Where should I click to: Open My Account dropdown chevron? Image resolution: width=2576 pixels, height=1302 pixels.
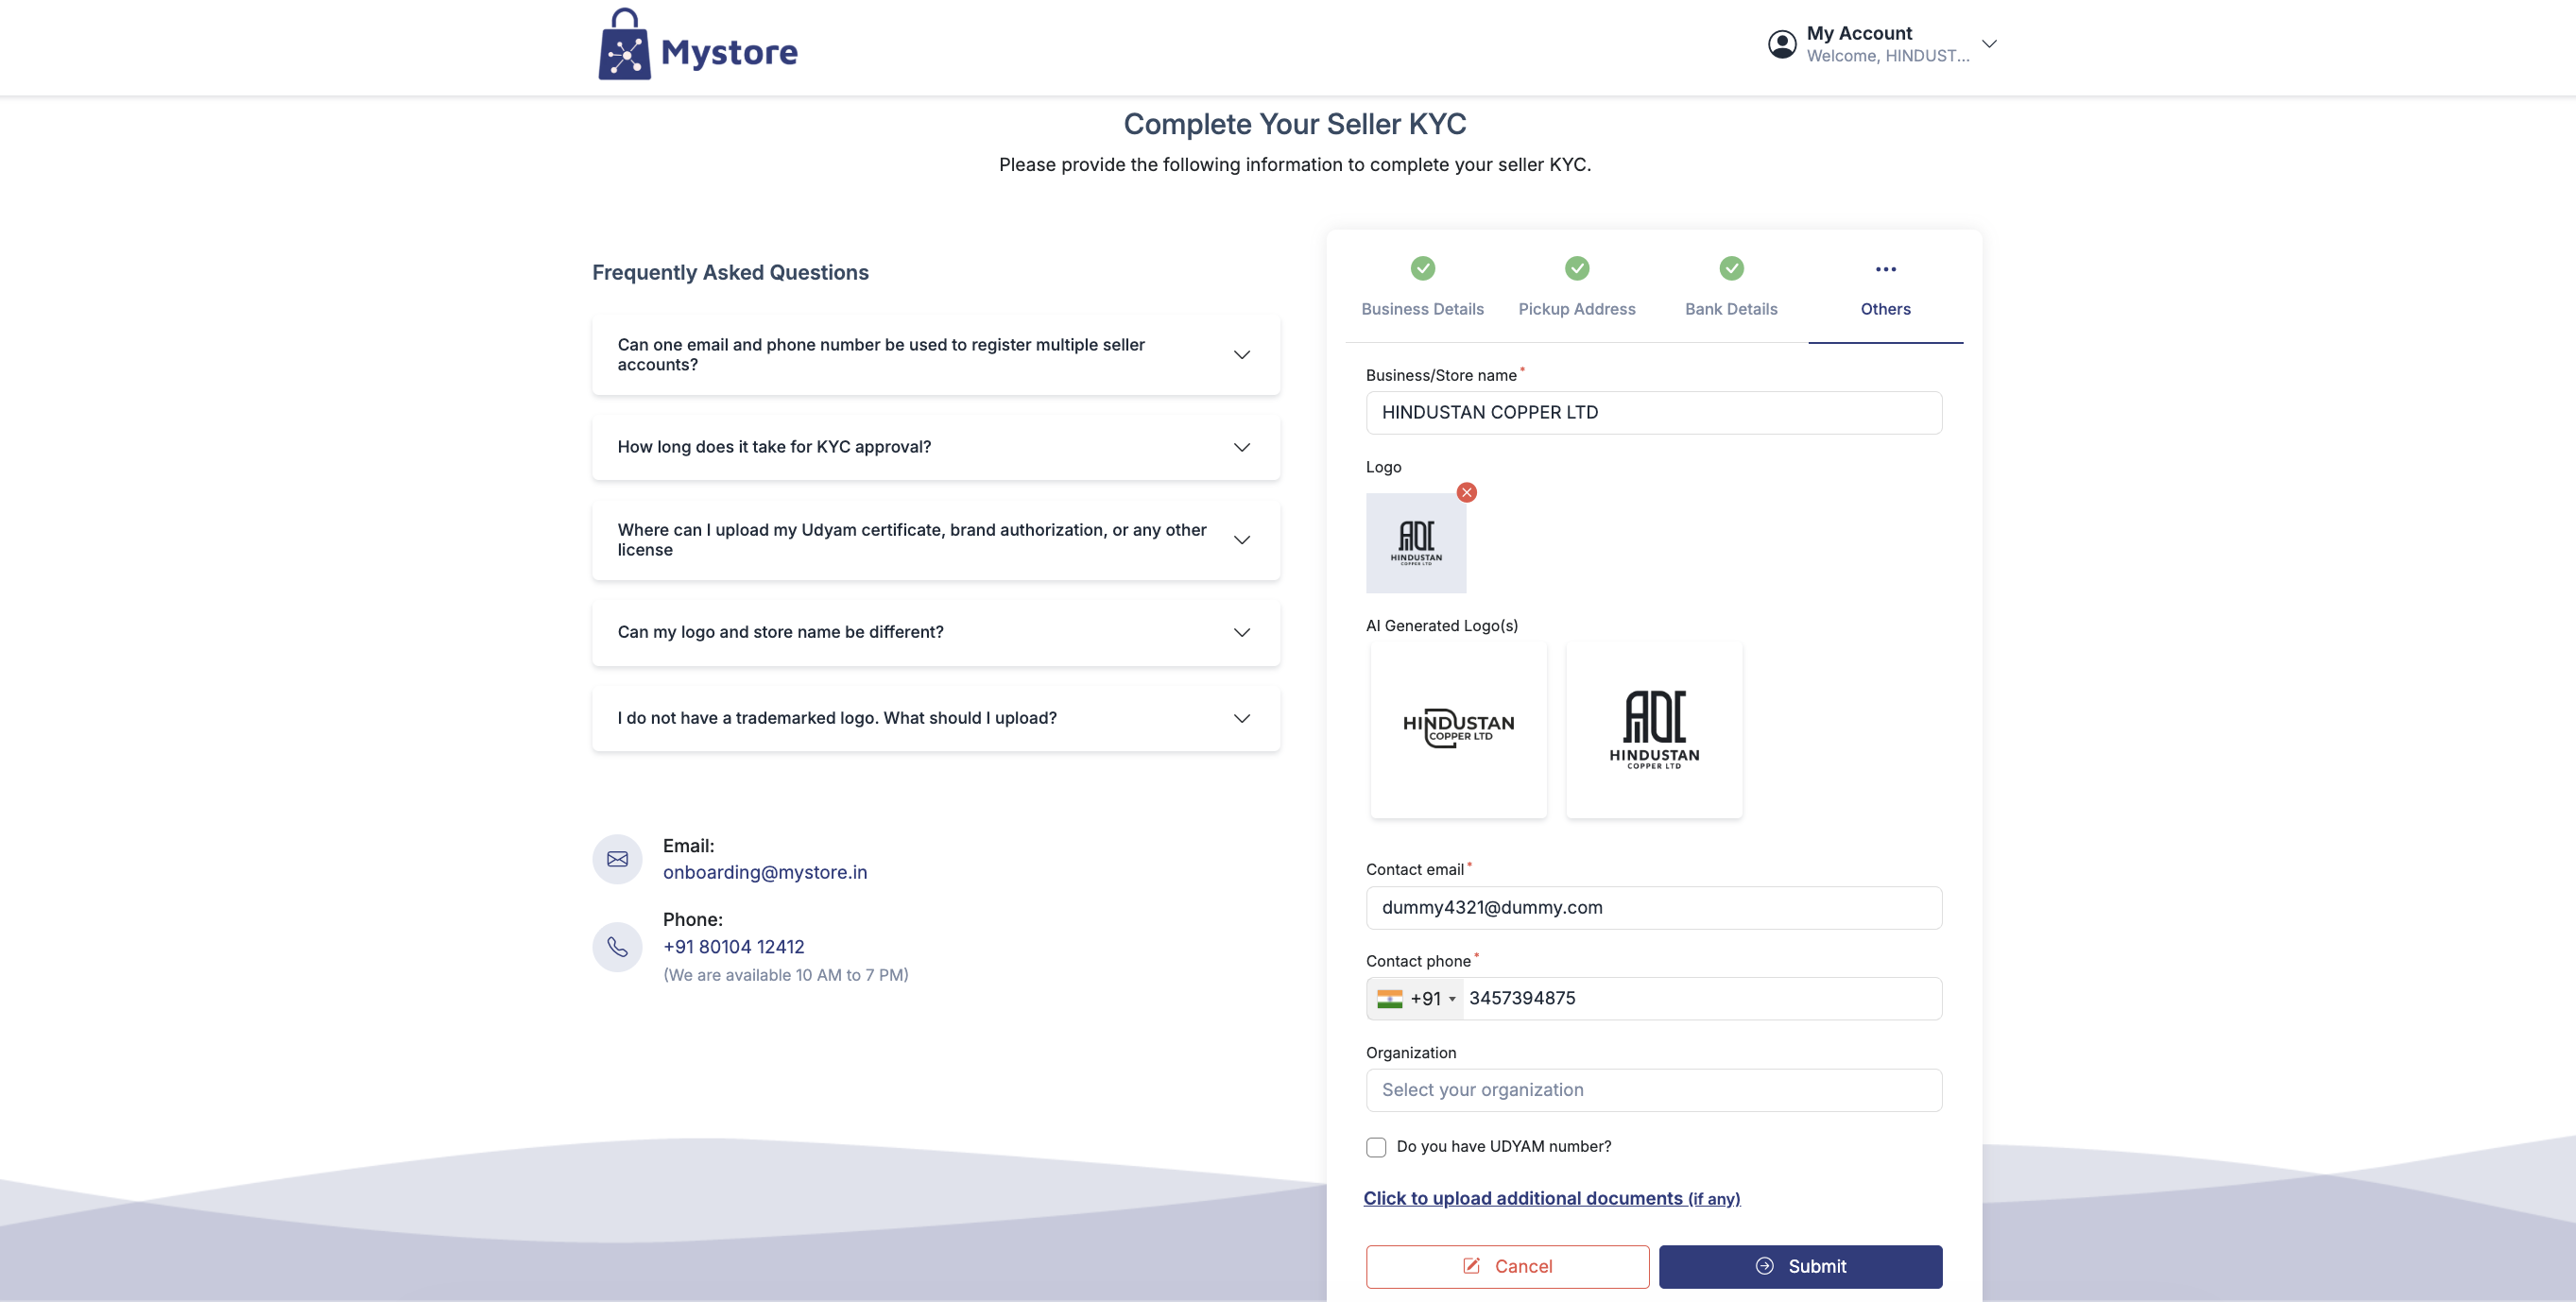(1988, 44)
